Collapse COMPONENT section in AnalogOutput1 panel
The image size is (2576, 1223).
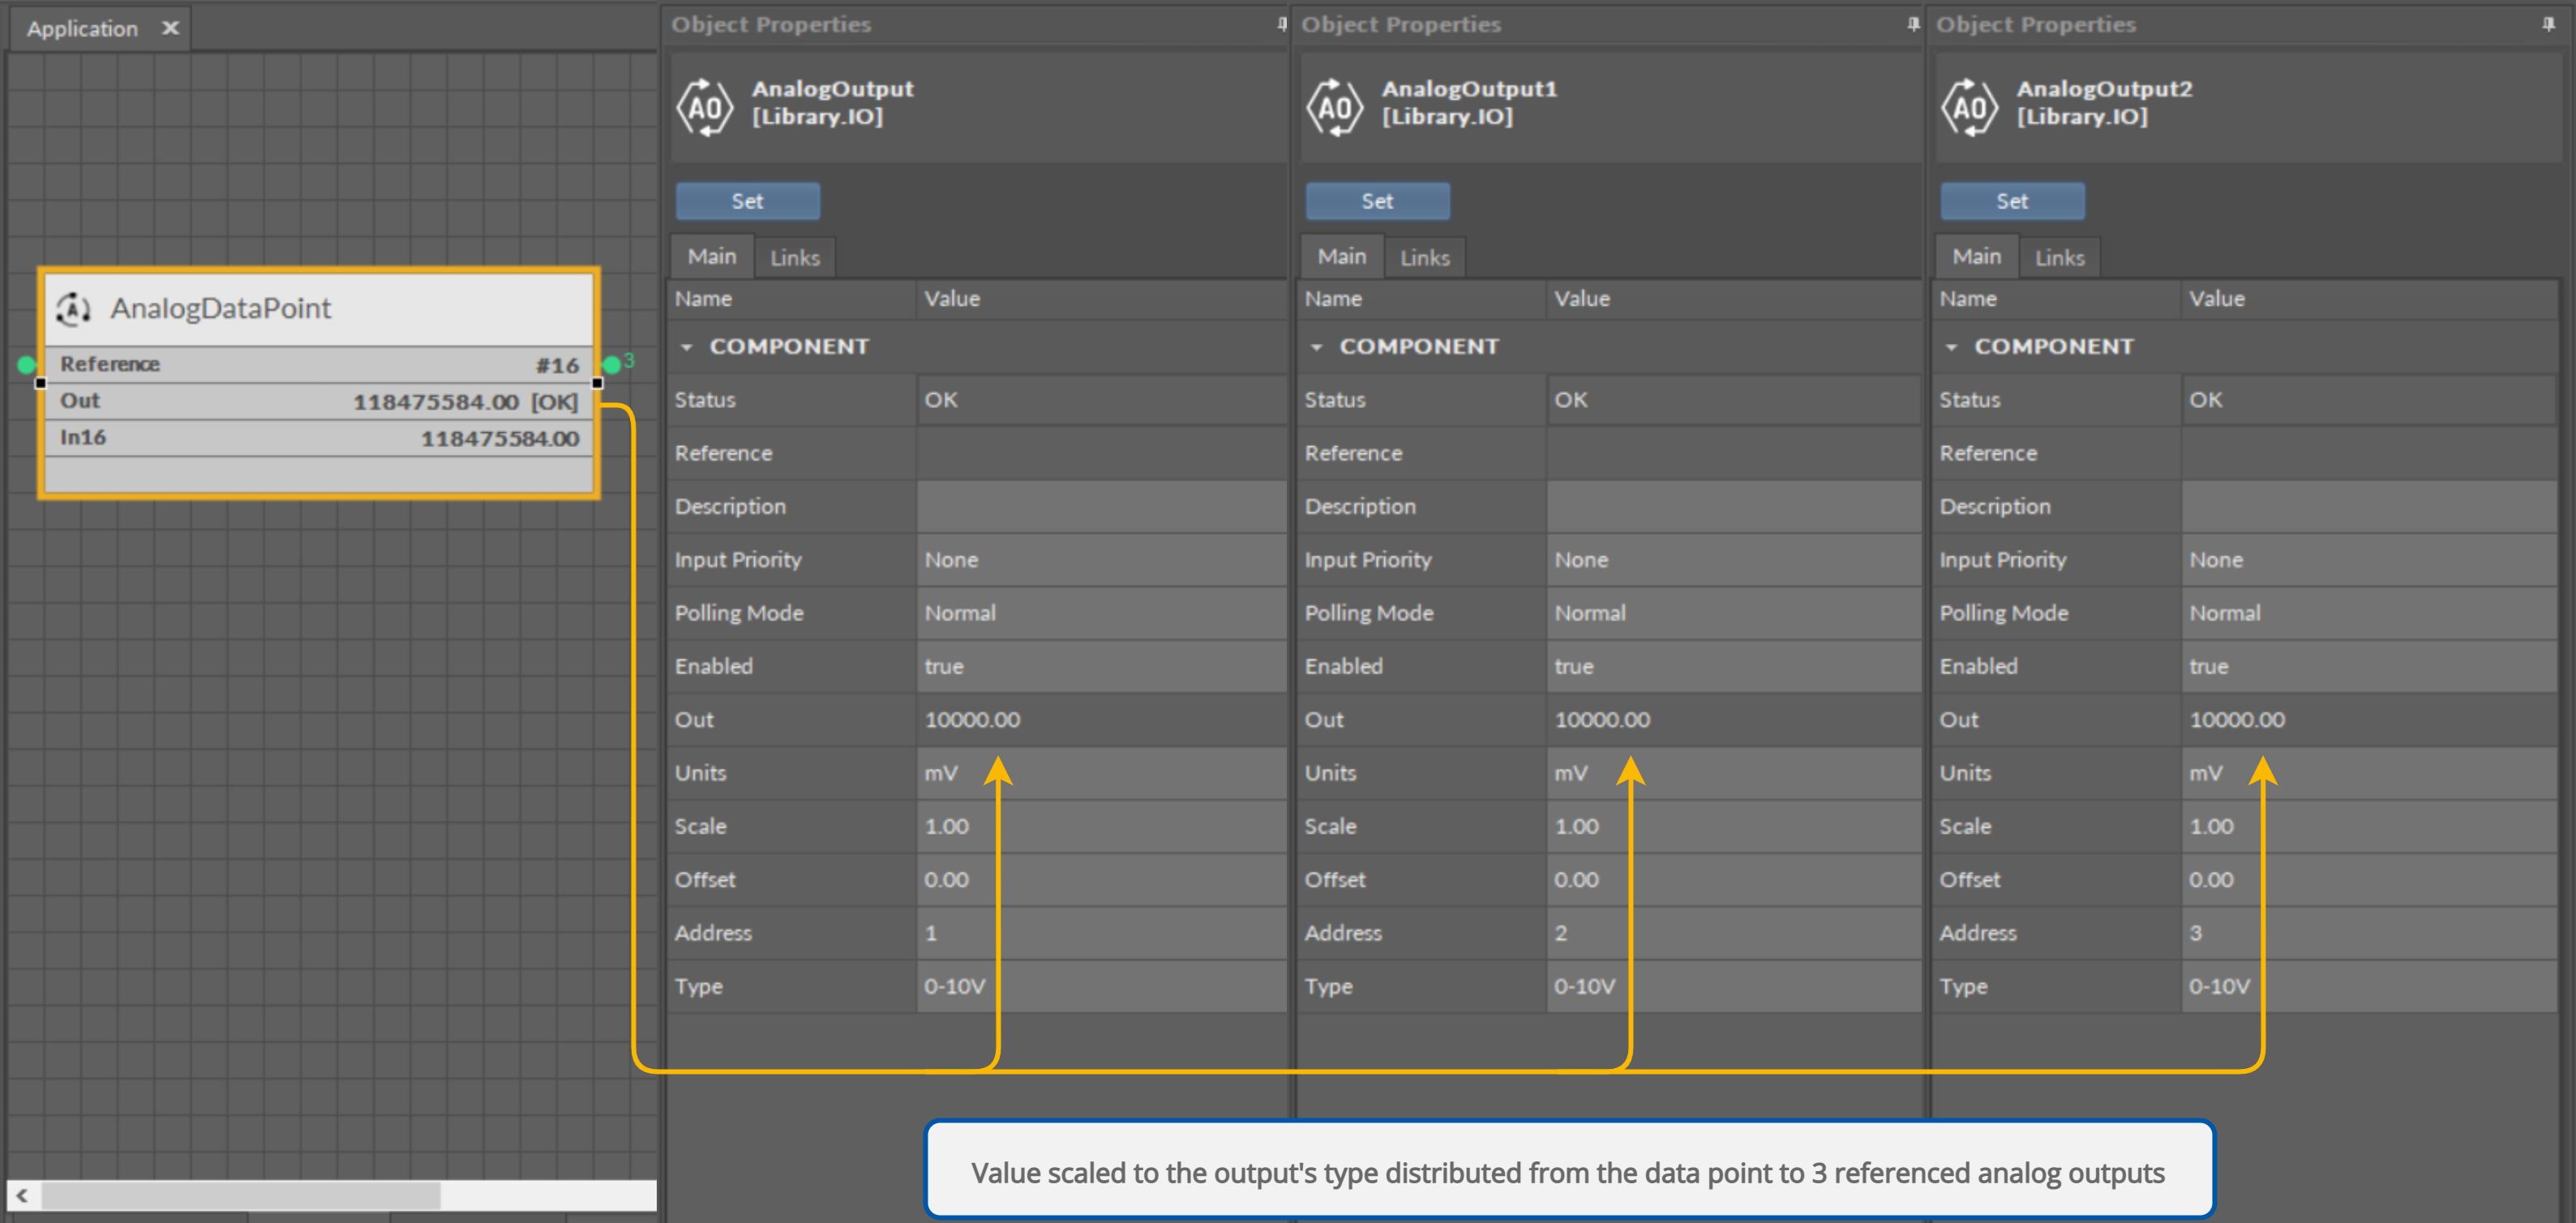coord(1317,347)
